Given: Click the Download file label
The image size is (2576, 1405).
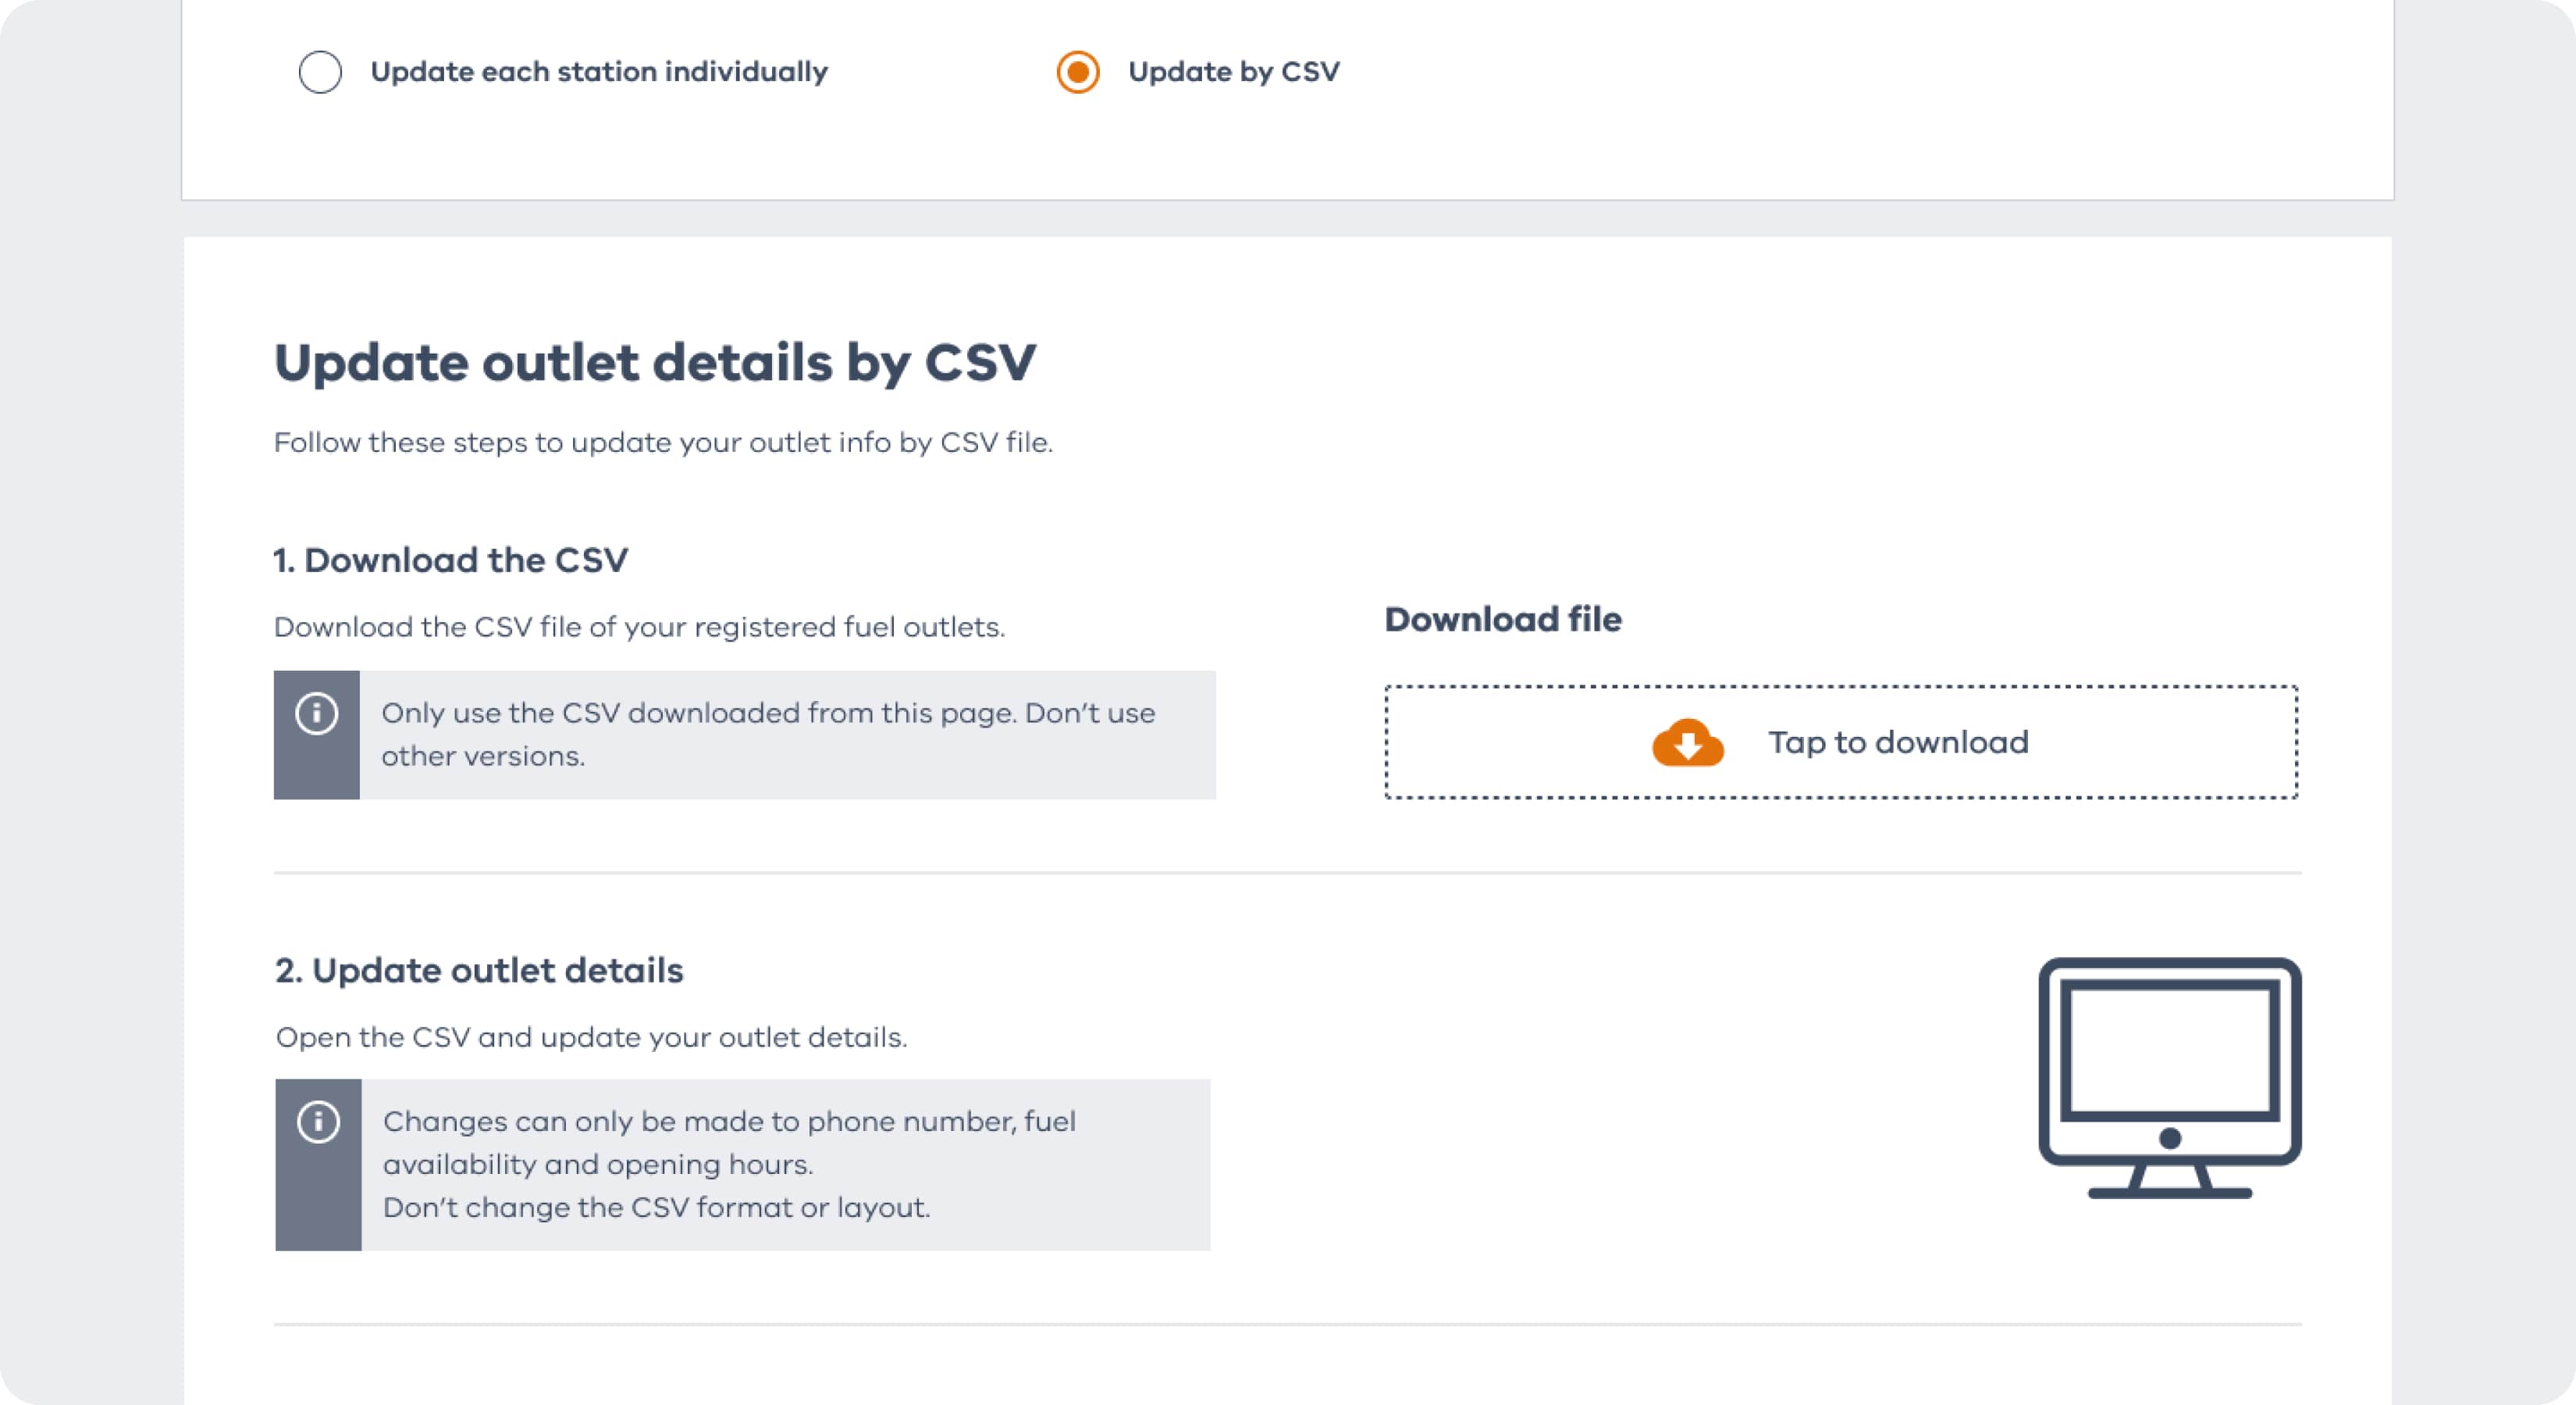Looking at the screenshot, I should tap(1502, 619).
